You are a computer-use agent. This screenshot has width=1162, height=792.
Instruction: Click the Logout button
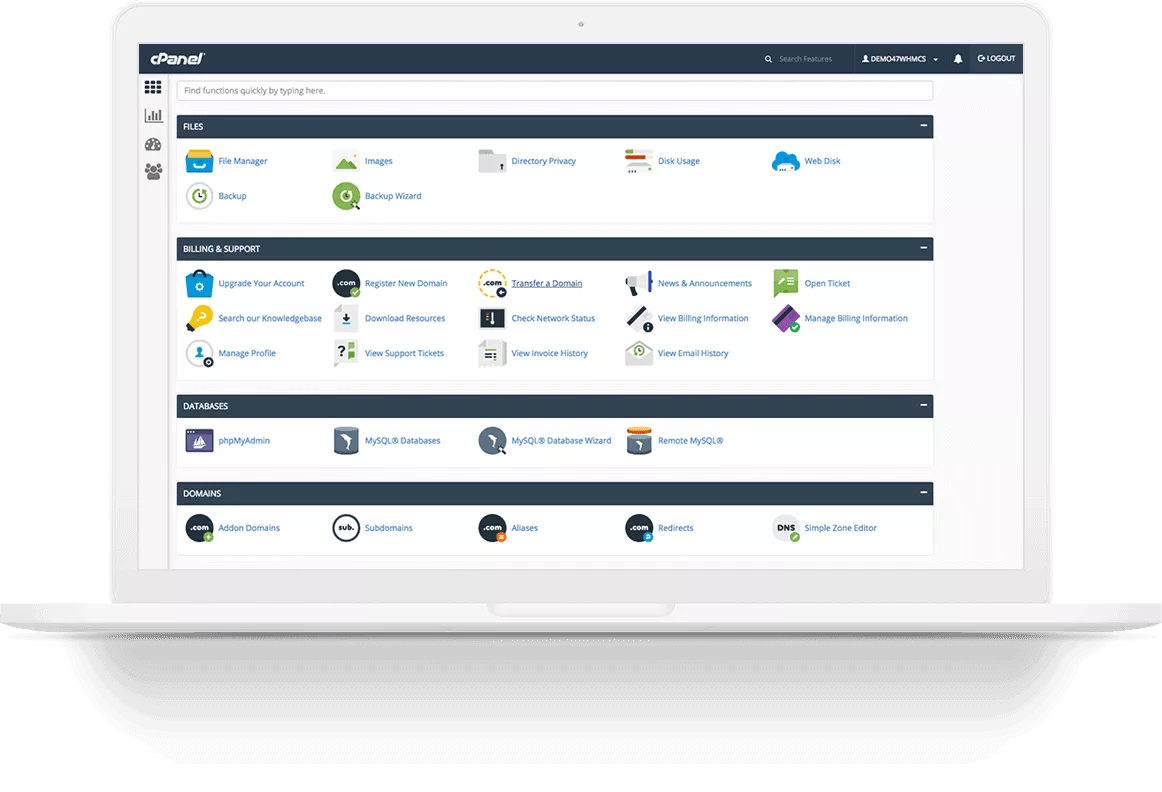[x=996, y=59]
